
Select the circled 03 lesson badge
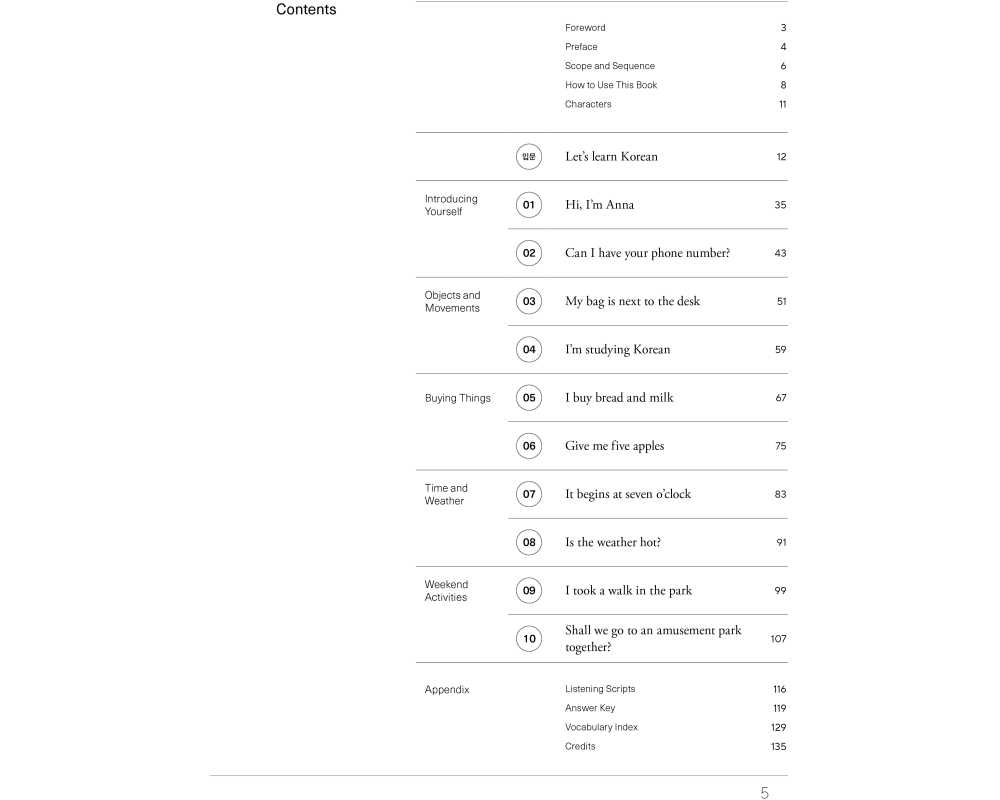coord(529,301)
